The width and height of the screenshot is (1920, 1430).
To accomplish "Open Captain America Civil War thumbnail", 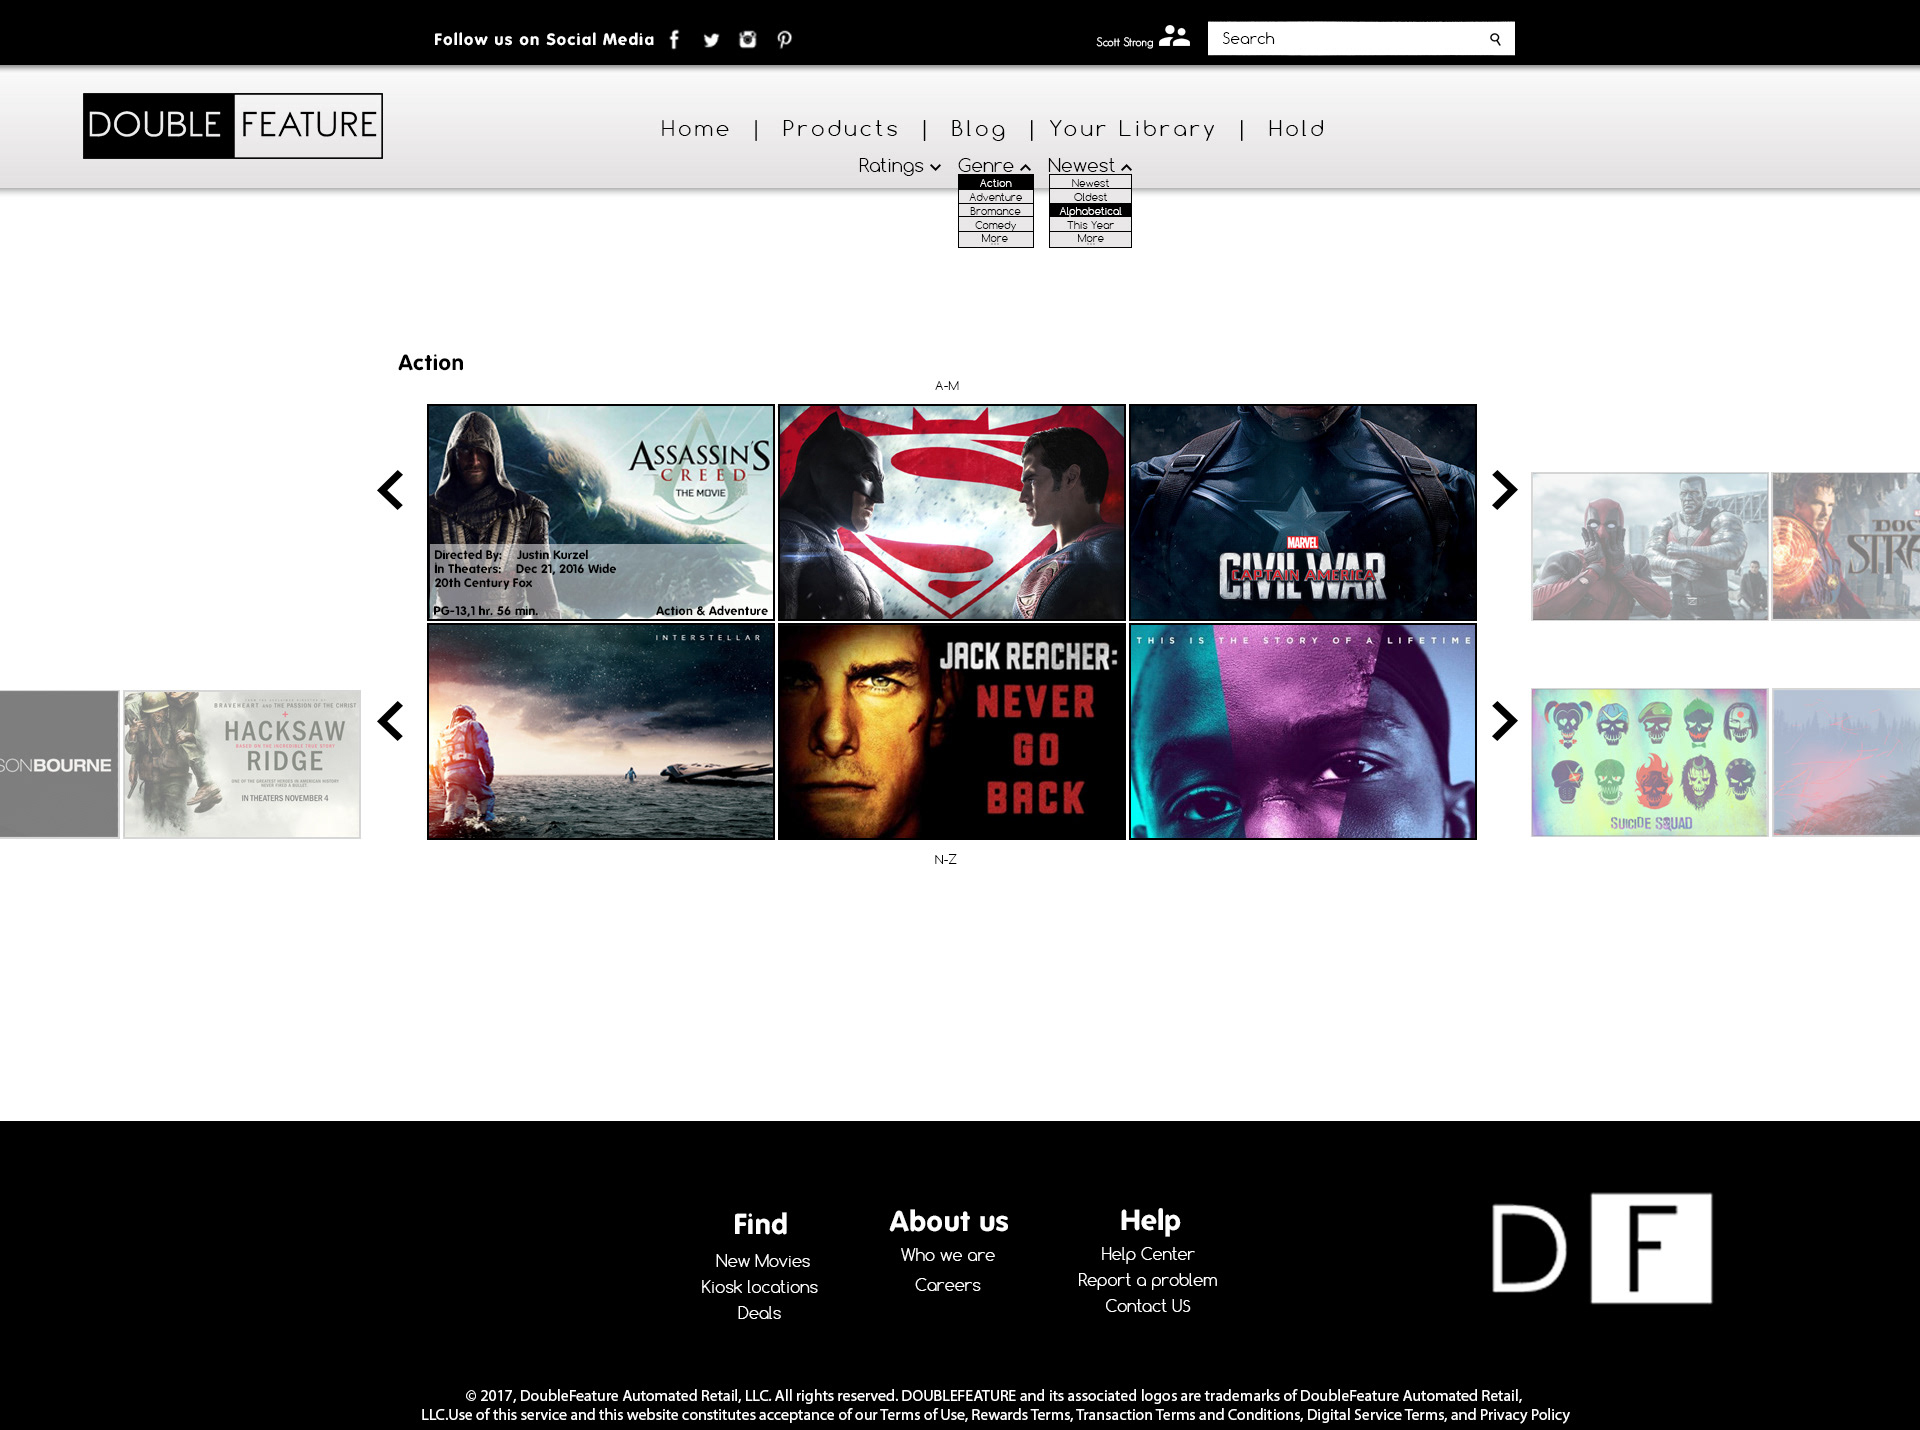I will (x=1303, y=512).
